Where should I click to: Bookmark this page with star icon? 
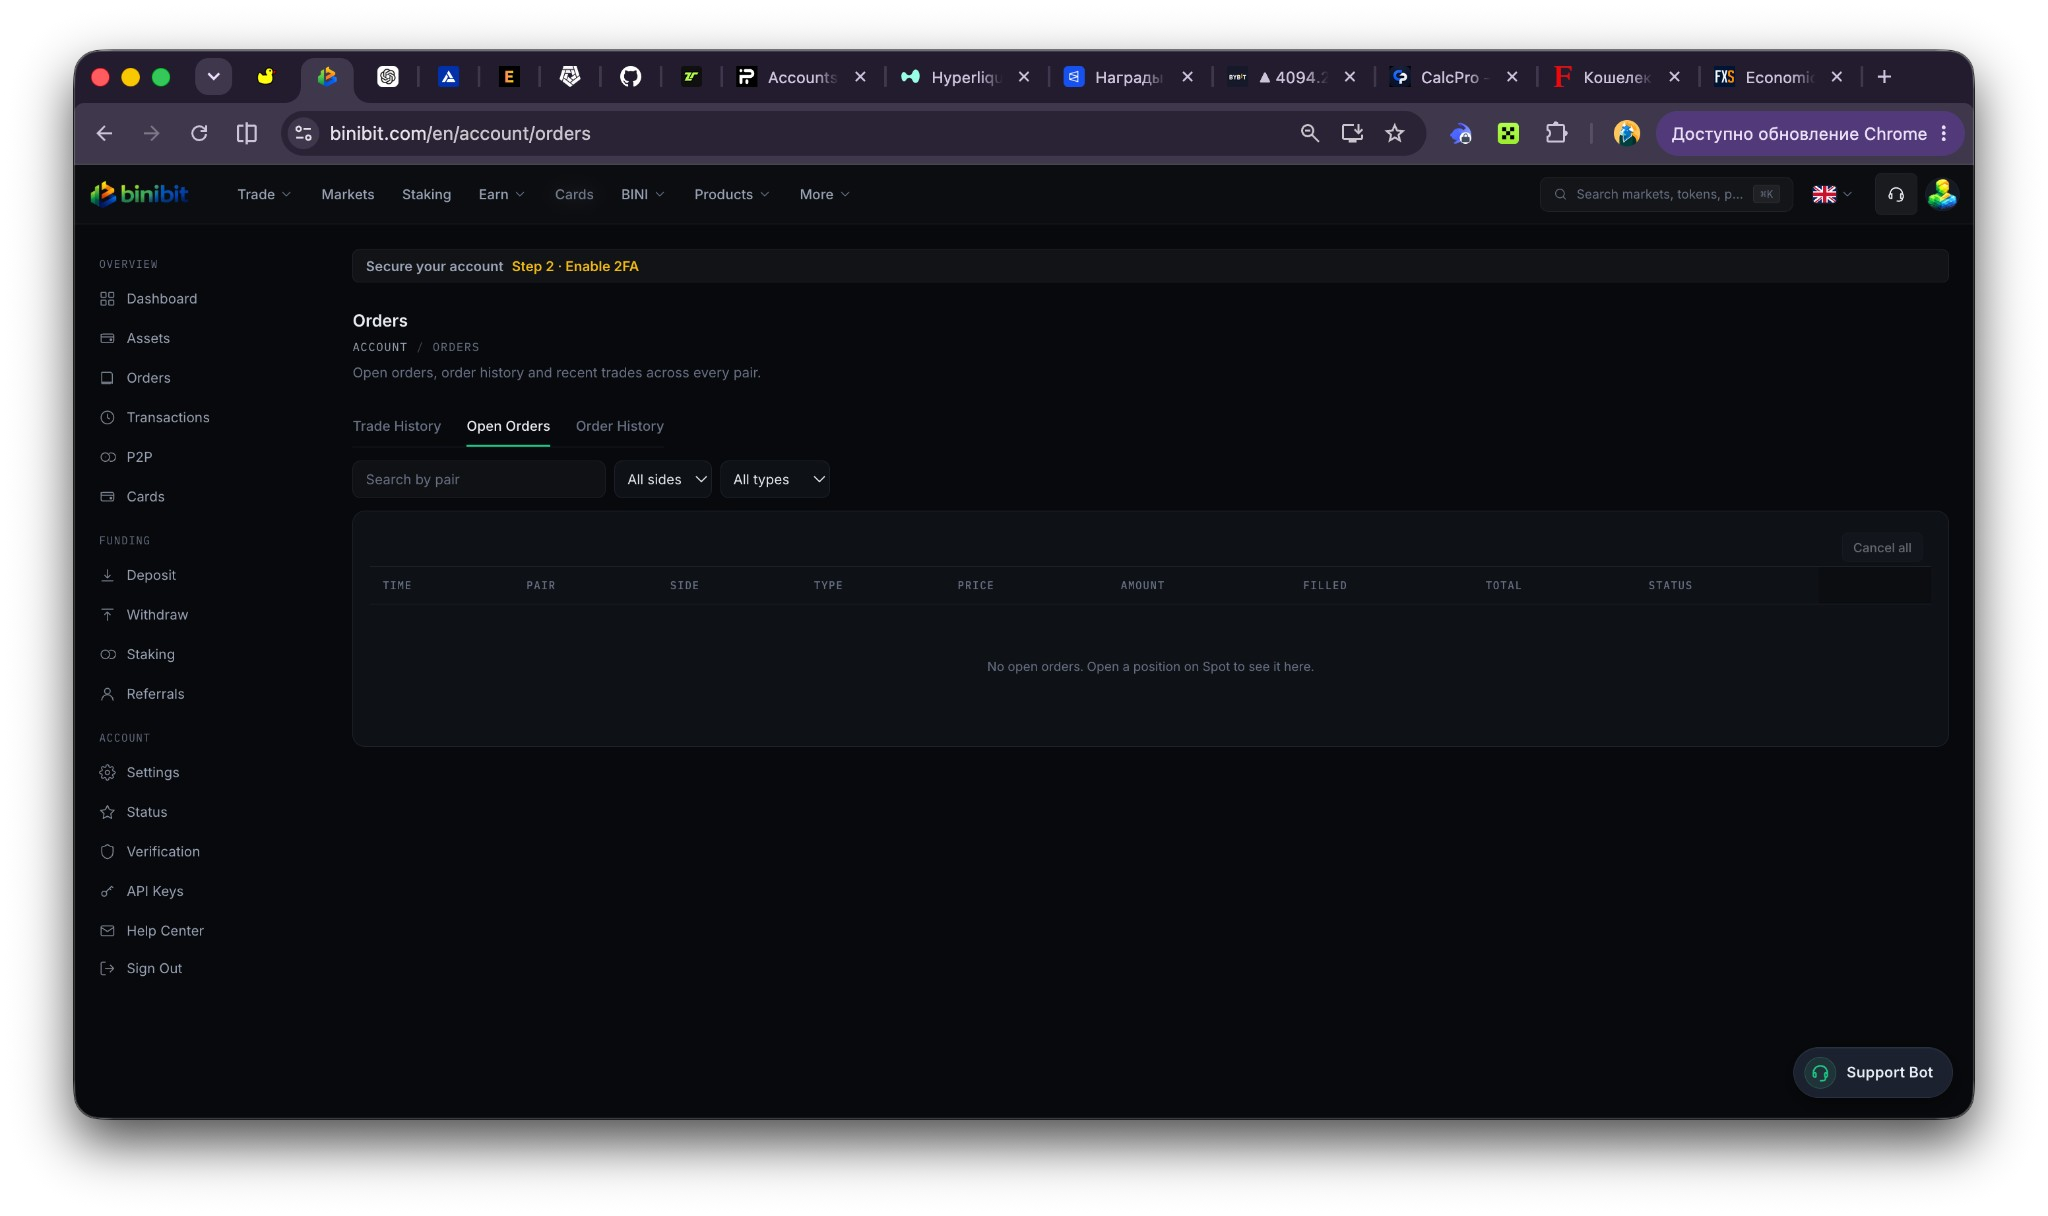click(x=1394, y=133)
